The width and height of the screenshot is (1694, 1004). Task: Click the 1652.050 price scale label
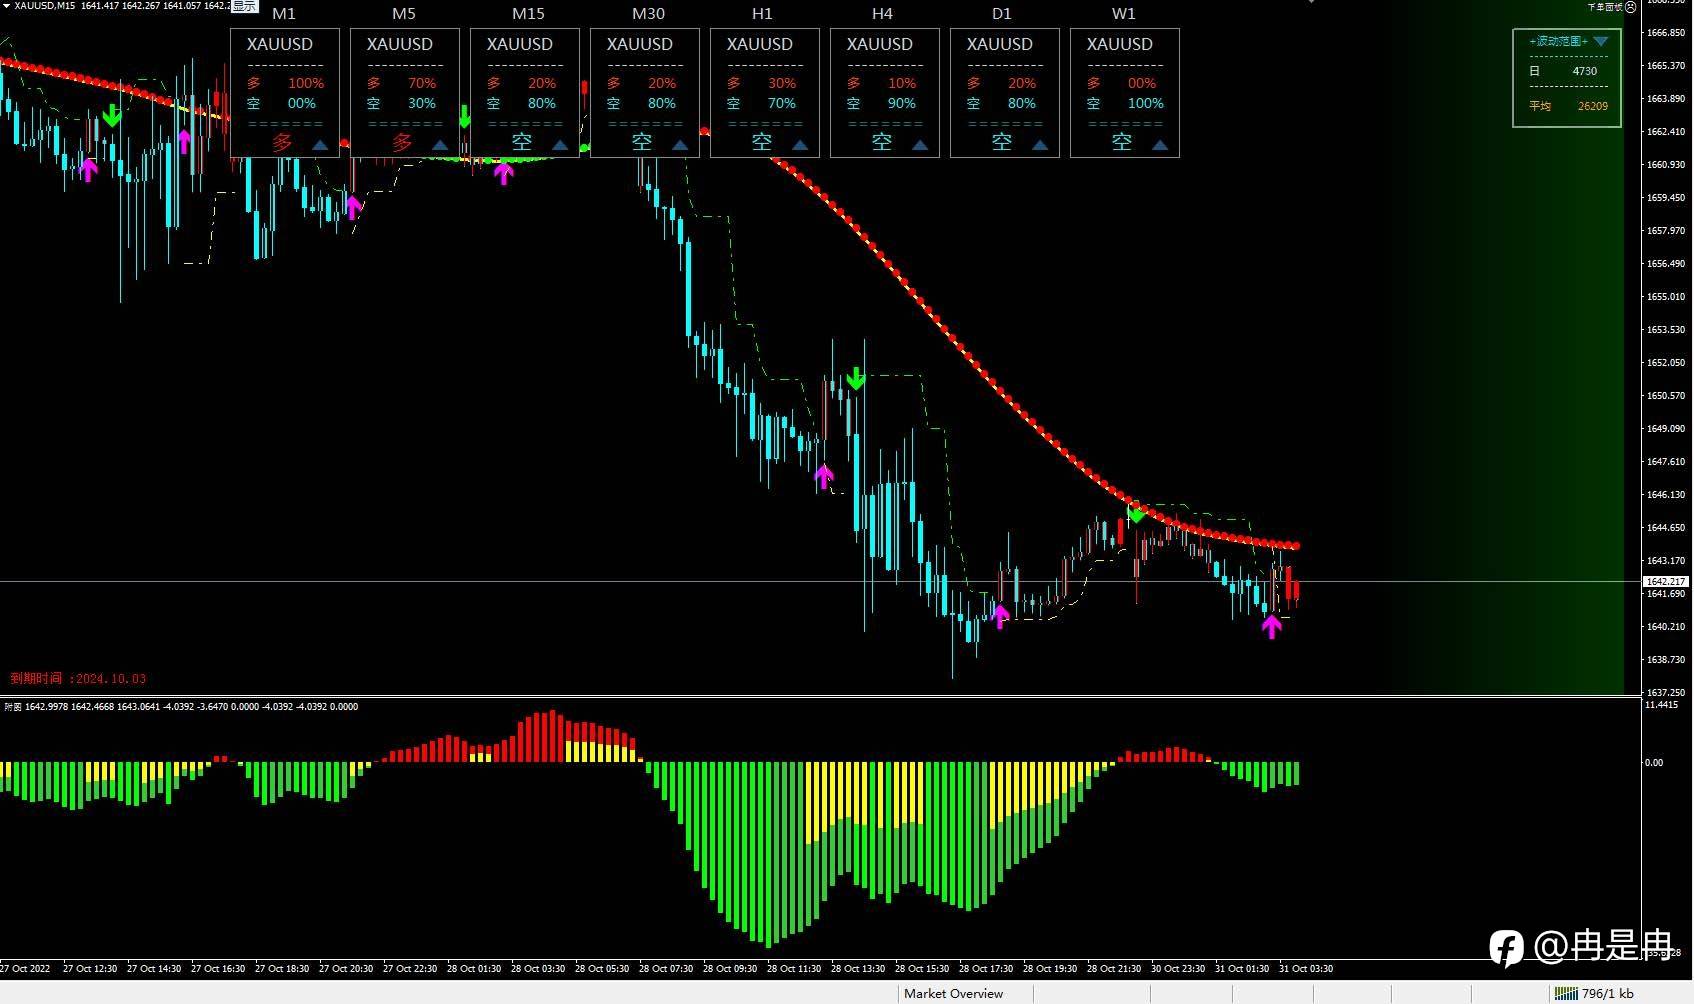coord(1666,362)
